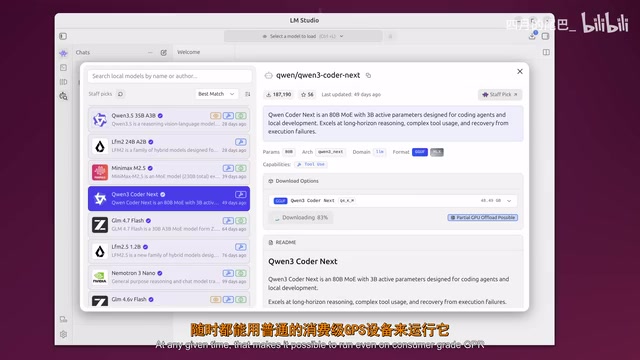Click the Tool Use capability tag
The image size is (640, 360).
click(311, 164)
